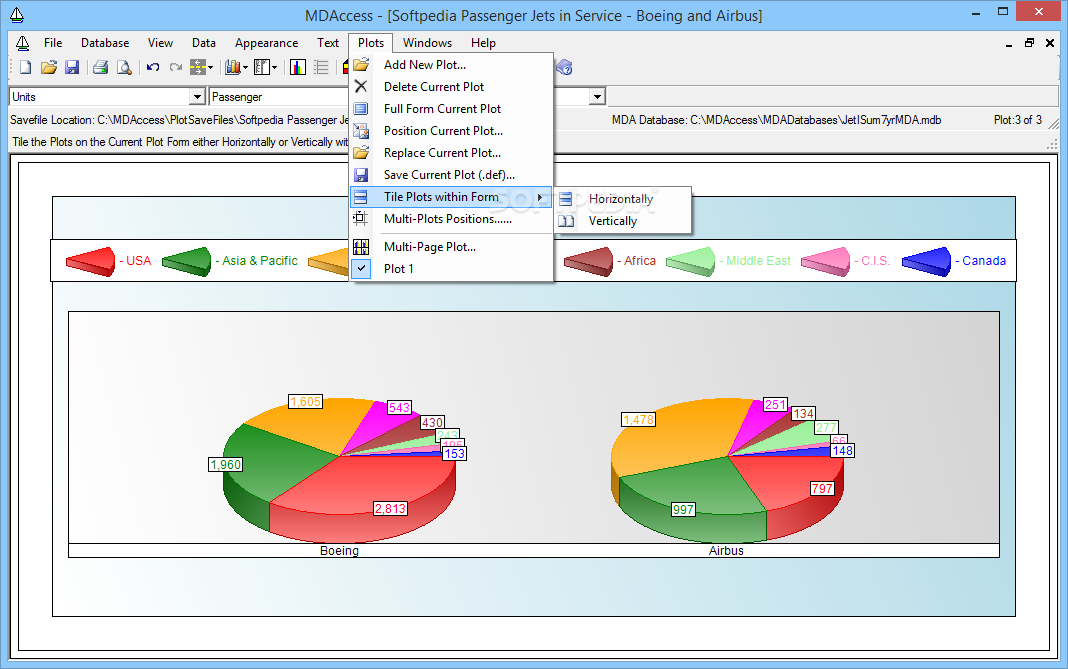Click the save floppy disk toolbar icon

pos(72,67)
